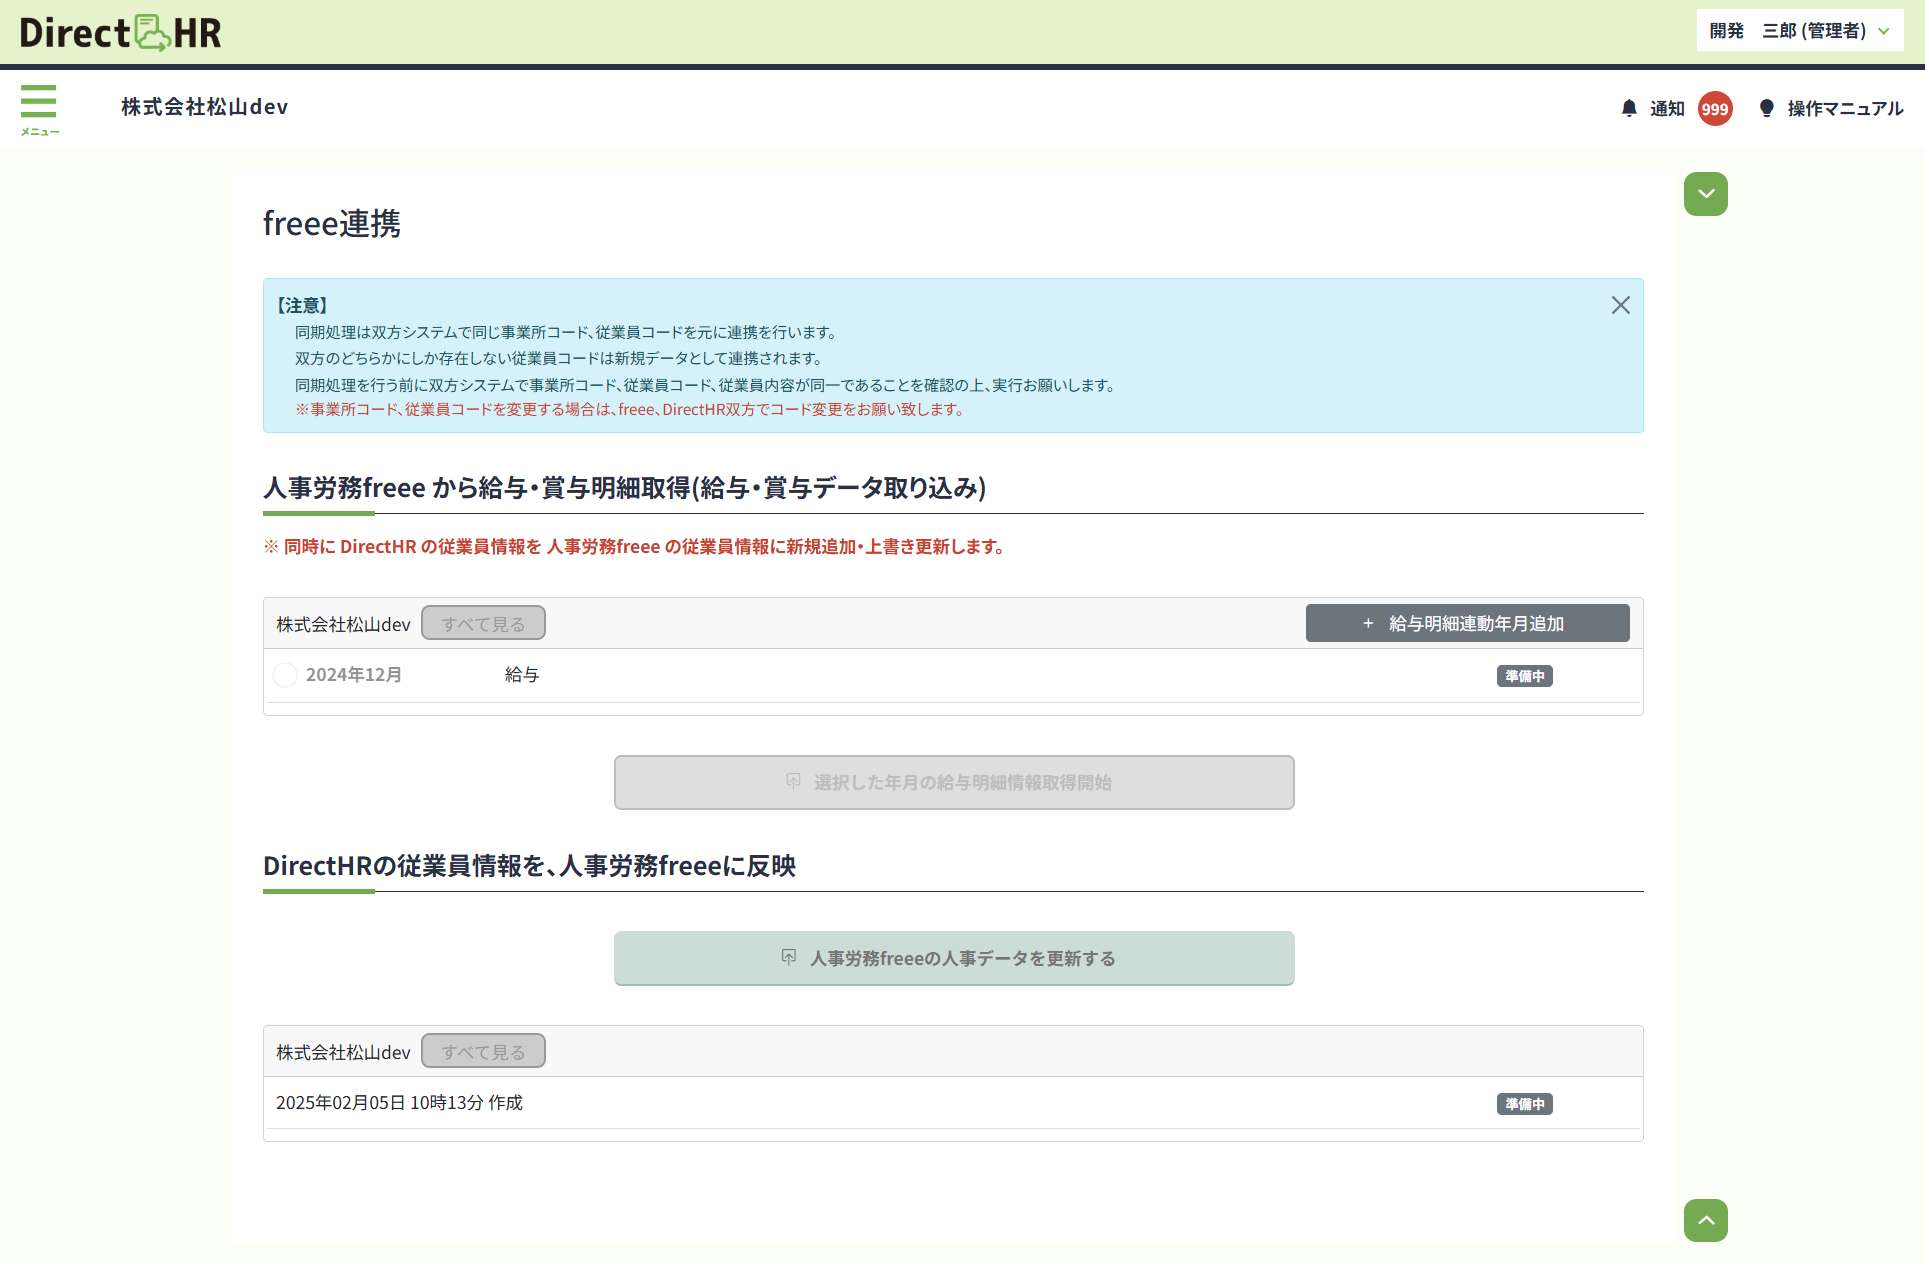Open the 操作マニュアル link
The width and height of the screenshot is (1925, 1266).
click(1845, 108)
